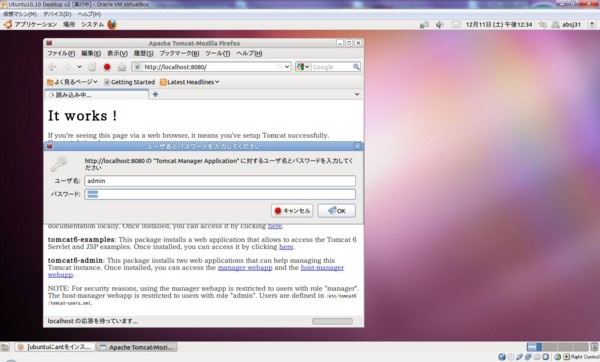The image size is (600, 362).
Task: Open the Google search engine selector
Action: point(303,67)
